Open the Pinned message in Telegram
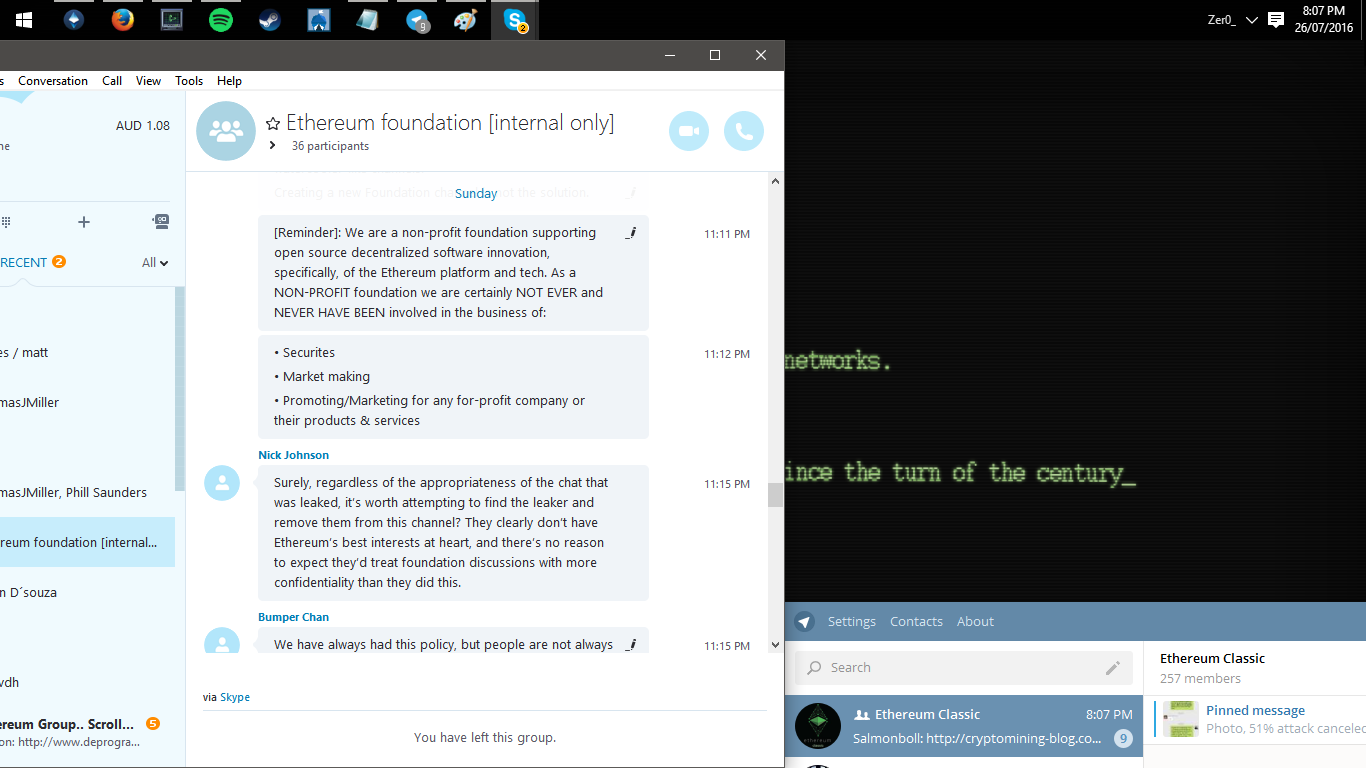Viewport: 1366px width, 768px height. point(1260,719)
